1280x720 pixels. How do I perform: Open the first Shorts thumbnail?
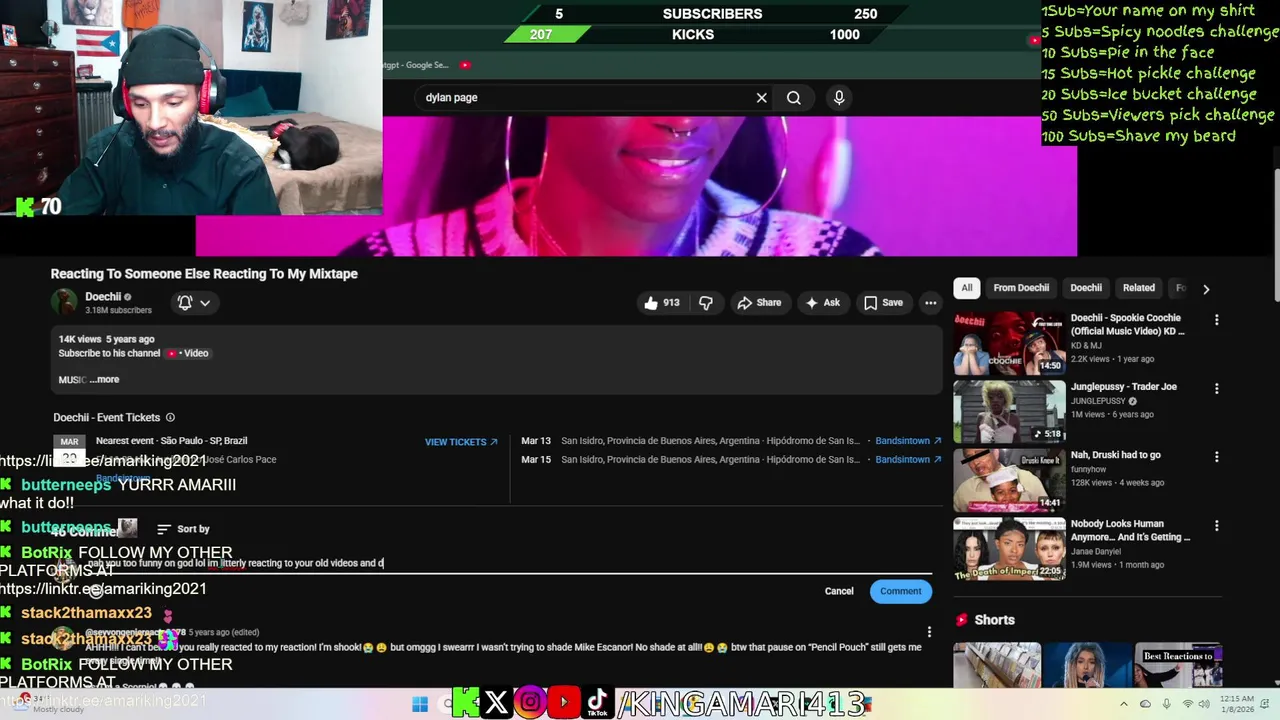[997, 666]
